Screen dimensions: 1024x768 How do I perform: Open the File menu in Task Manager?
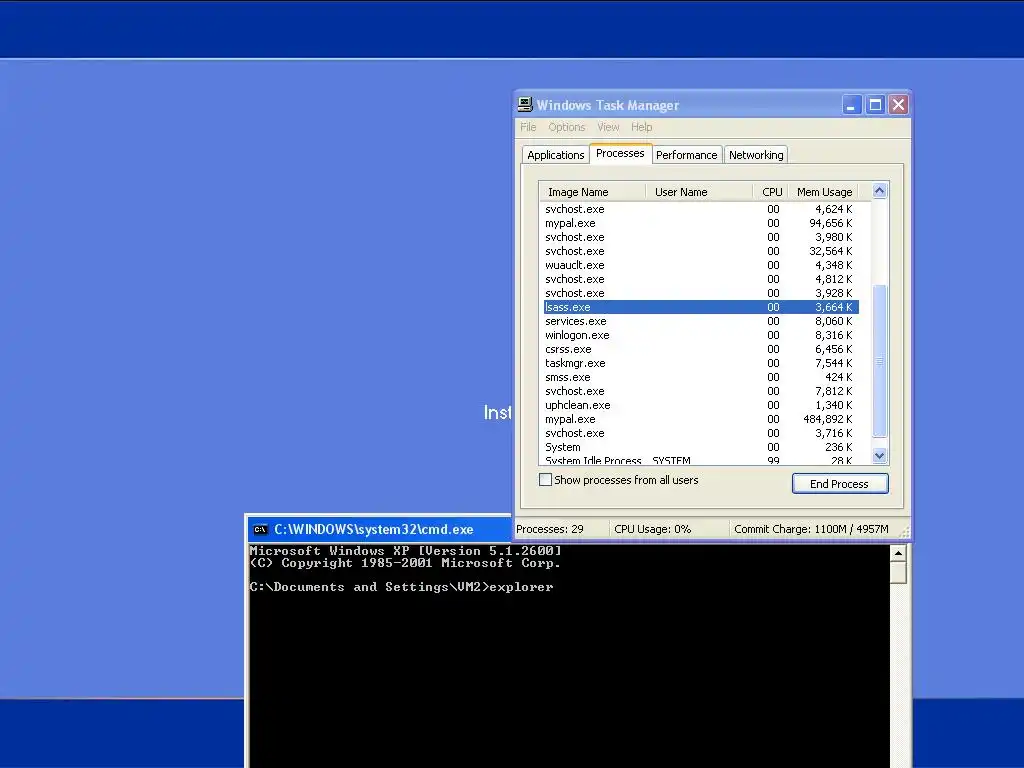pyautogui.click(x=528, y=127)
